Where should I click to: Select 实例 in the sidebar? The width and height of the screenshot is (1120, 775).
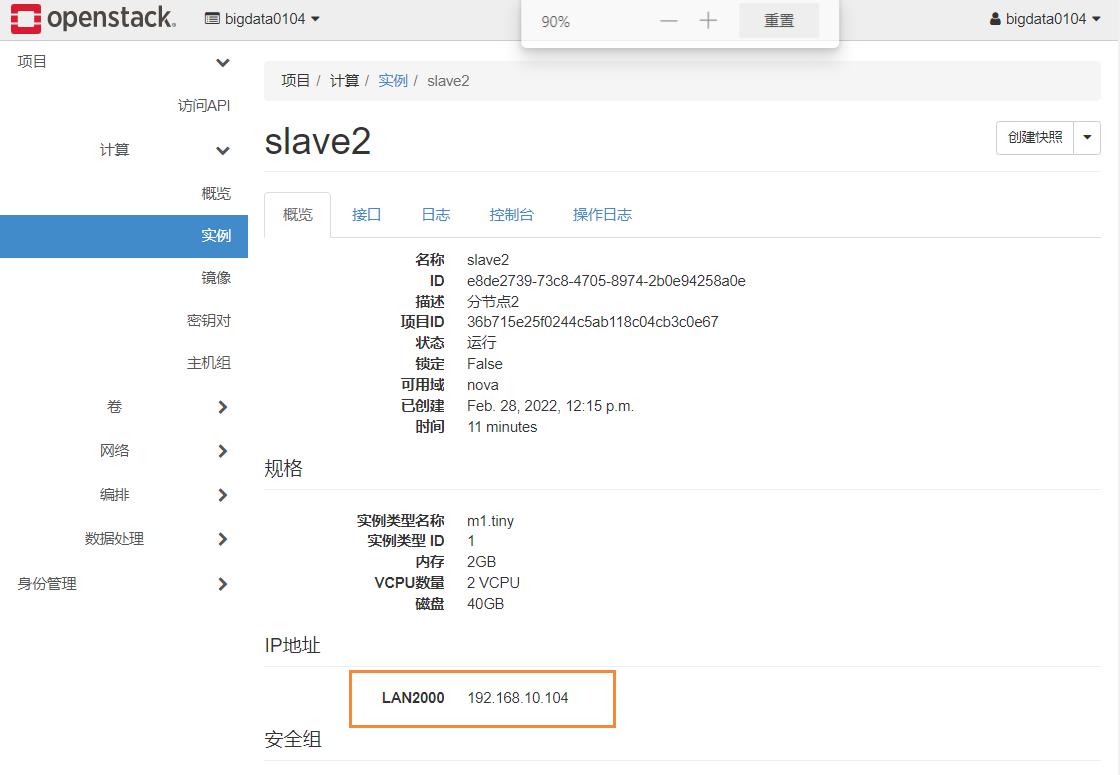tap(124, 236)
